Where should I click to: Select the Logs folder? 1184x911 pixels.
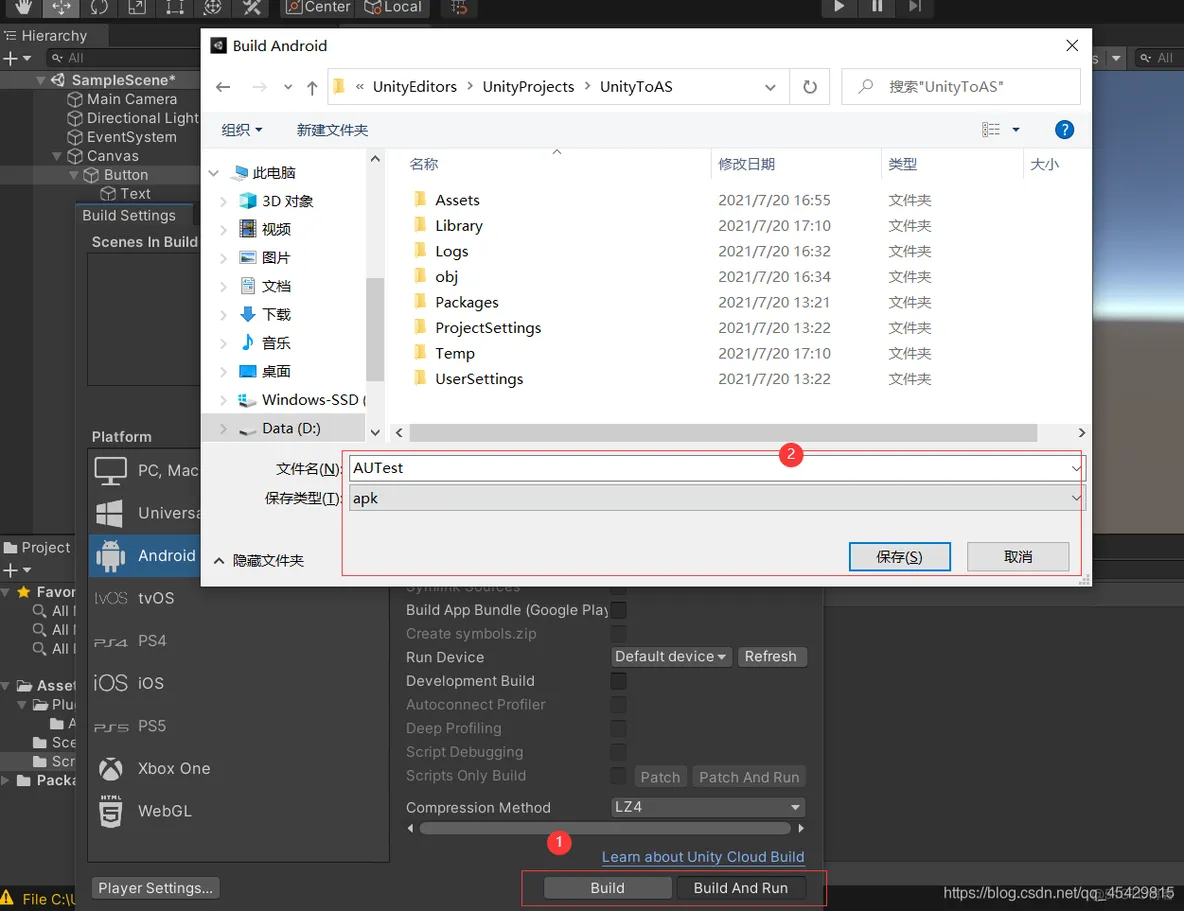452,252
